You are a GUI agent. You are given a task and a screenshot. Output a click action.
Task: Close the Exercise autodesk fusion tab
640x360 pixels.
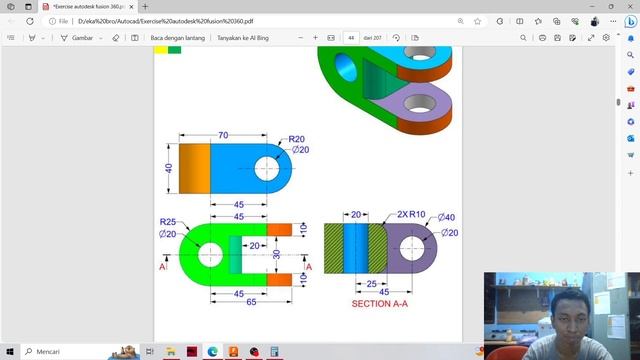131,7
